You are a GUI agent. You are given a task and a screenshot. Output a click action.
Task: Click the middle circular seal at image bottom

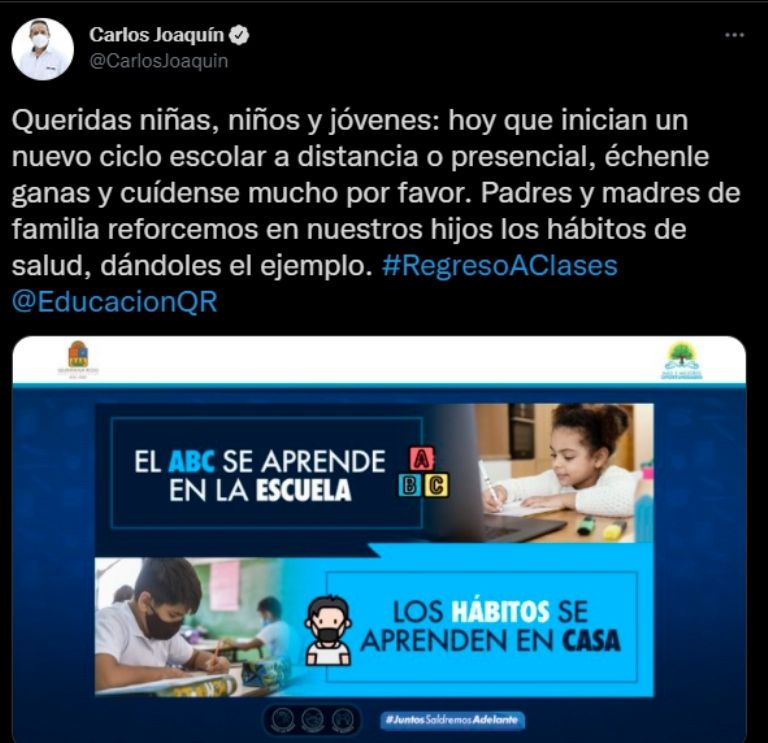tap(312, 720)
